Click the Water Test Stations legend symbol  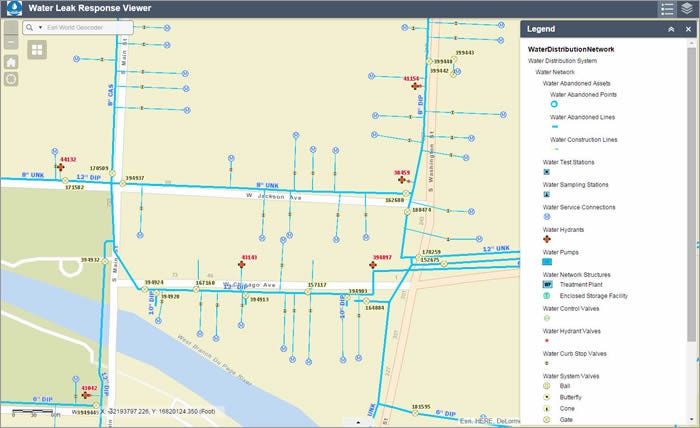click(x=547, y=172)
